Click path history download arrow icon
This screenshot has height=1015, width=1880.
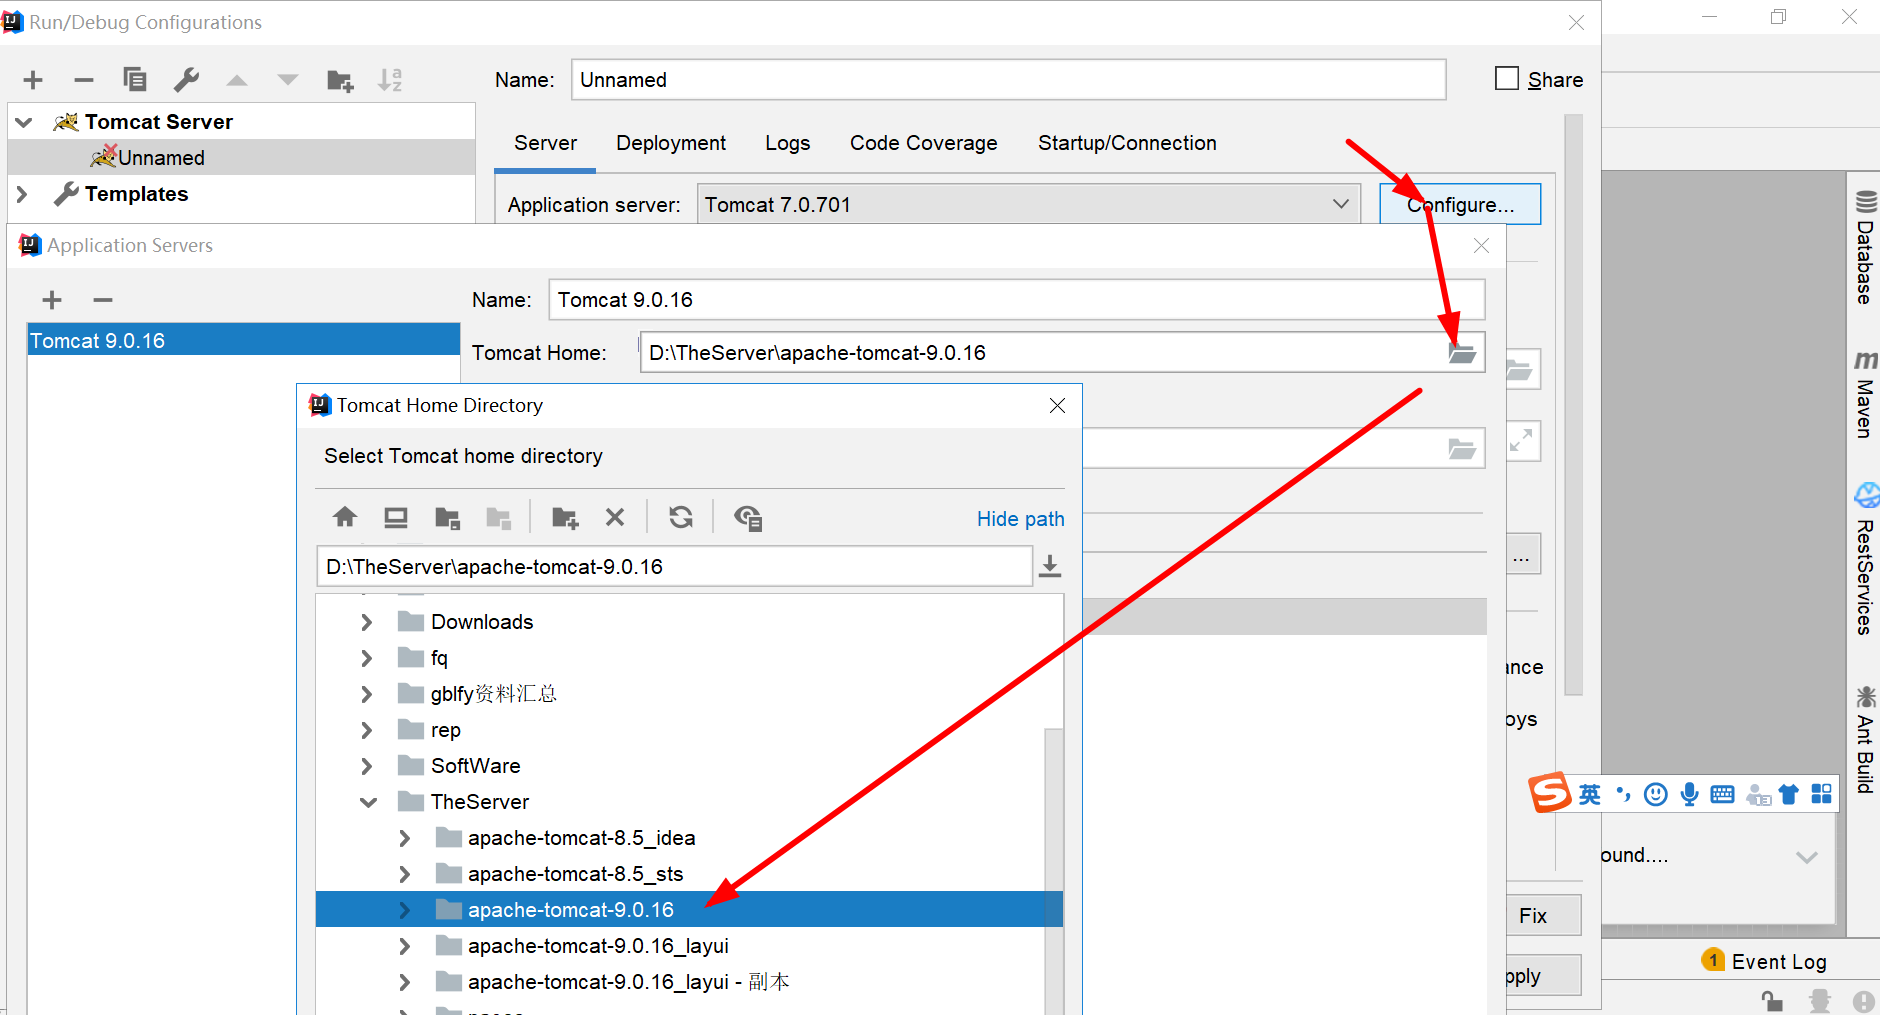tap(1050, 567)
